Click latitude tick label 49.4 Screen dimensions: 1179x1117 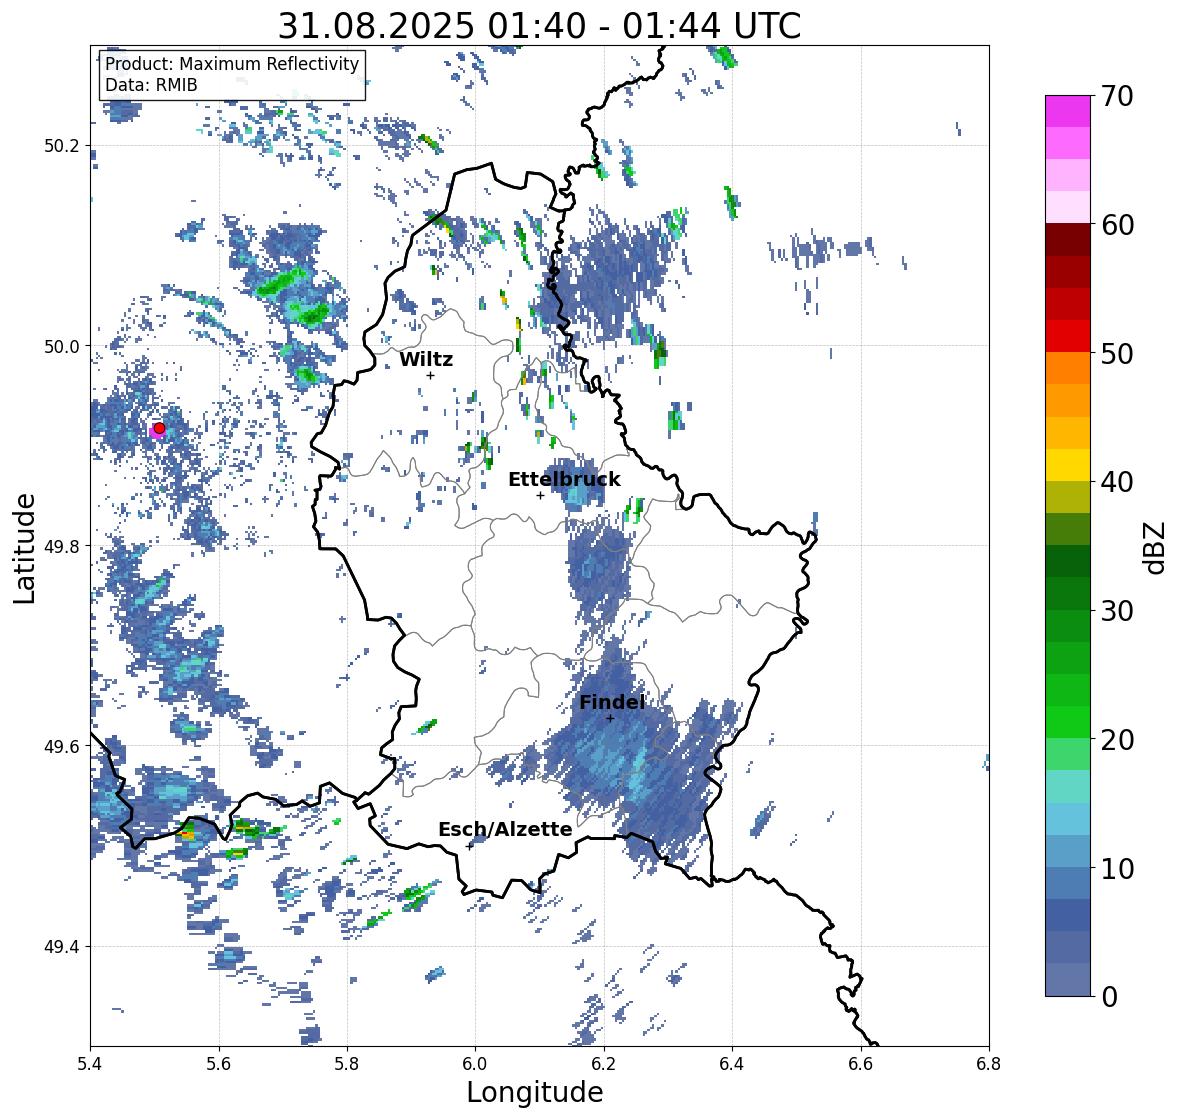61,947
